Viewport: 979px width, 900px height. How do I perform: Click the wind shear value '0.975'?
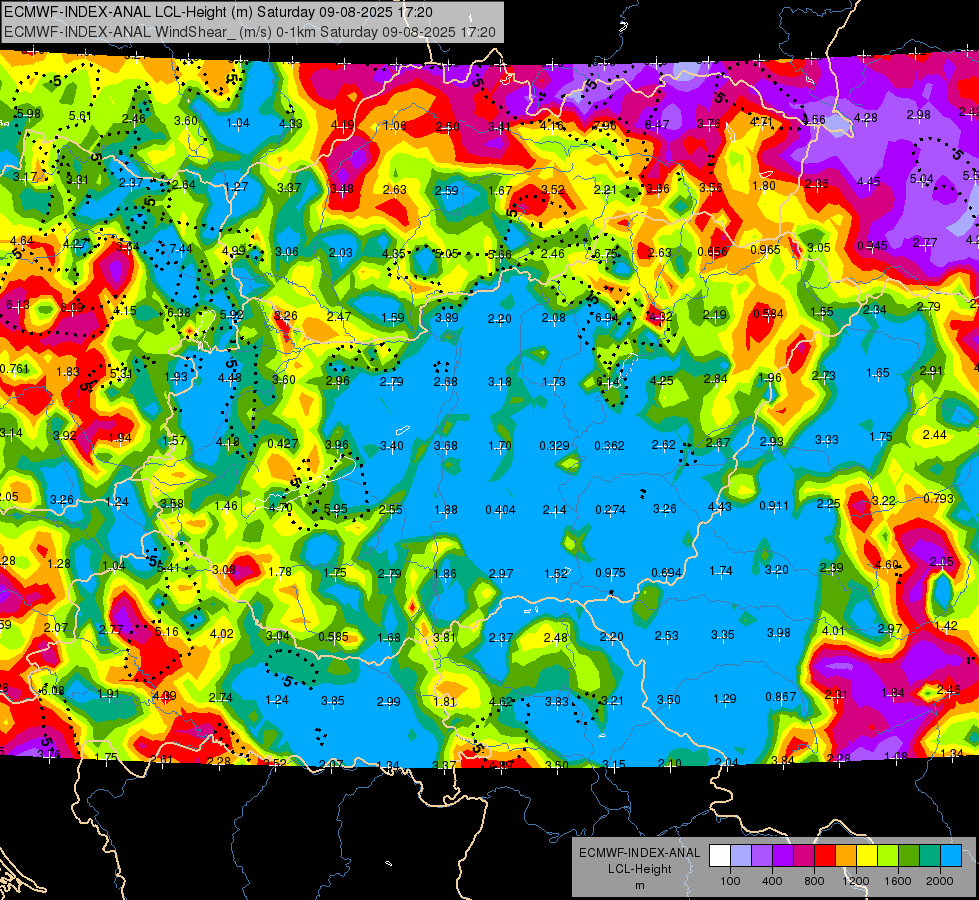click(610, 573)
